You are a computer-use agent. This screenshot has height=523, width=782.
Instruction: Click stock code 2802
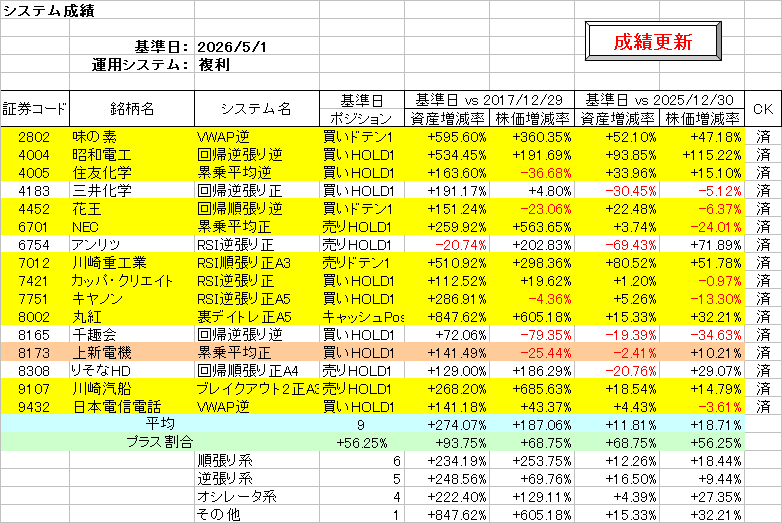34,137
